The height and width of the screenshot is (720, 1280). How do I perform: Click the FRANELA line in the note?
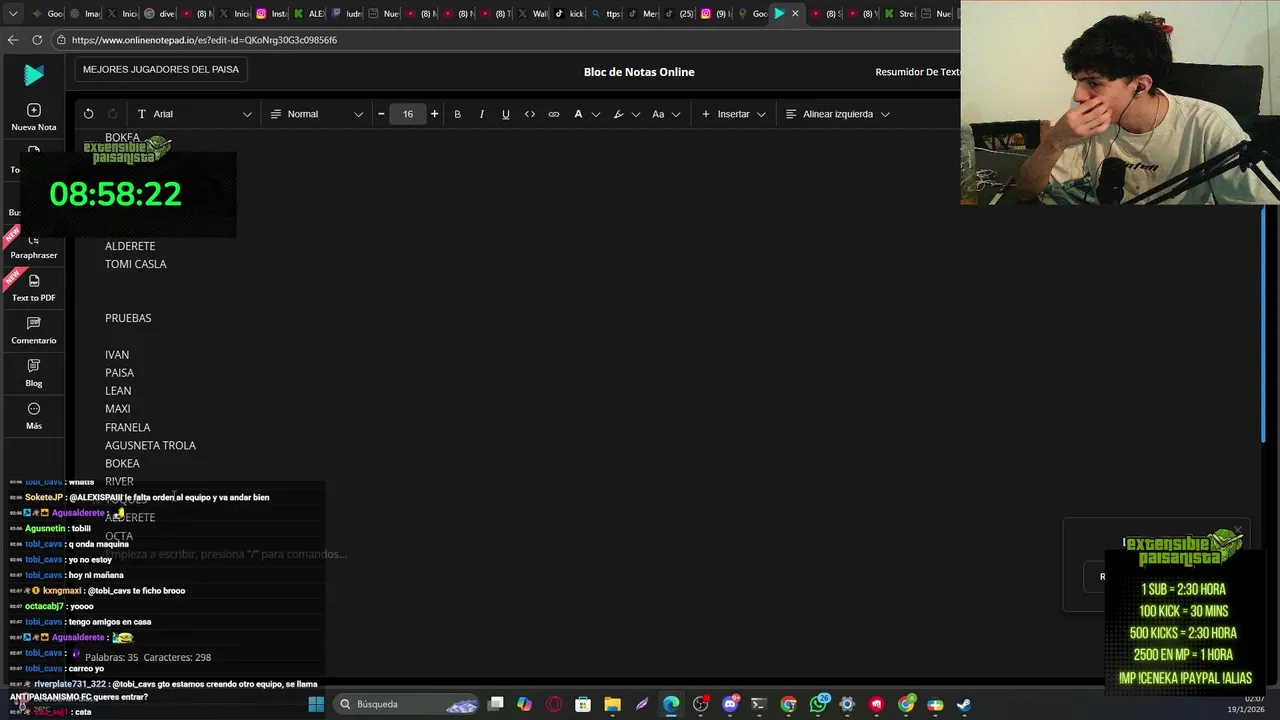click(x=128, y=427)
